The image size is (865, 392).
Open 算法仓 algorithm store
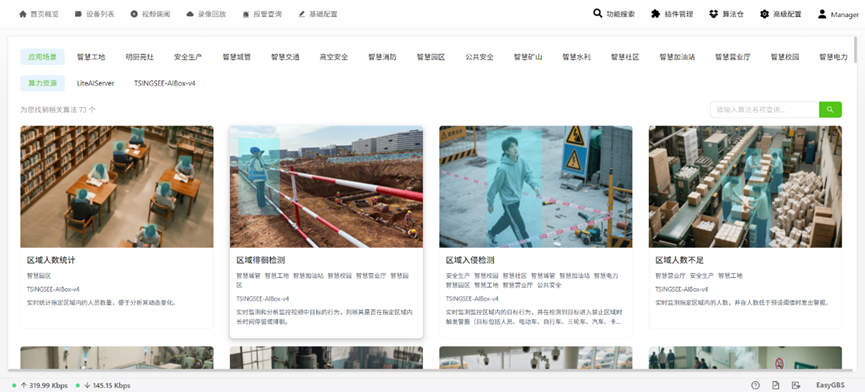pyautogui.click(x=726, y=14)
